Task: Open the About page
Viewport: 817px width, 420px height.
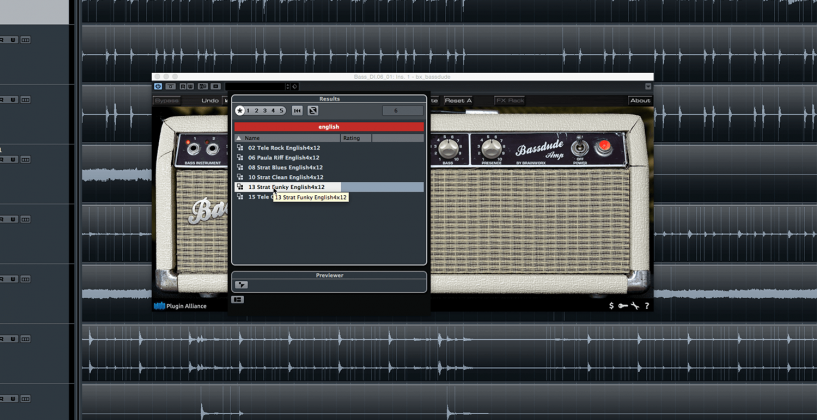Action: (640, 101)
